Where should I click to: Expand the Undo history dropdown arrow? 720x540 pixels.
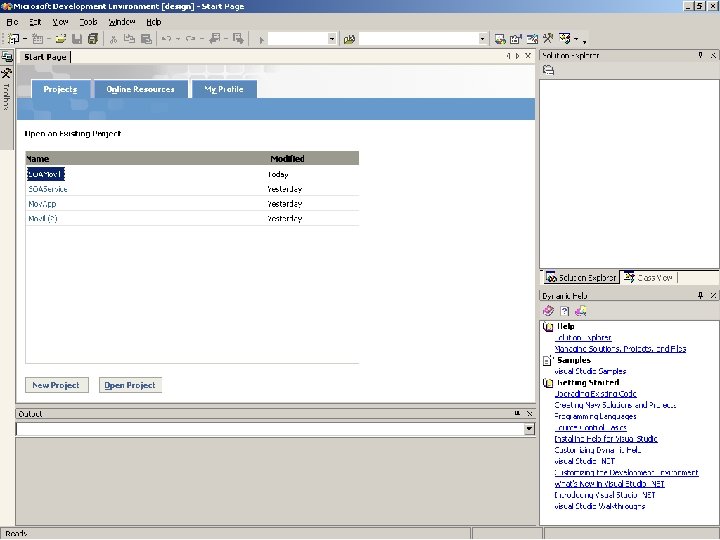[x=178, y=39]
